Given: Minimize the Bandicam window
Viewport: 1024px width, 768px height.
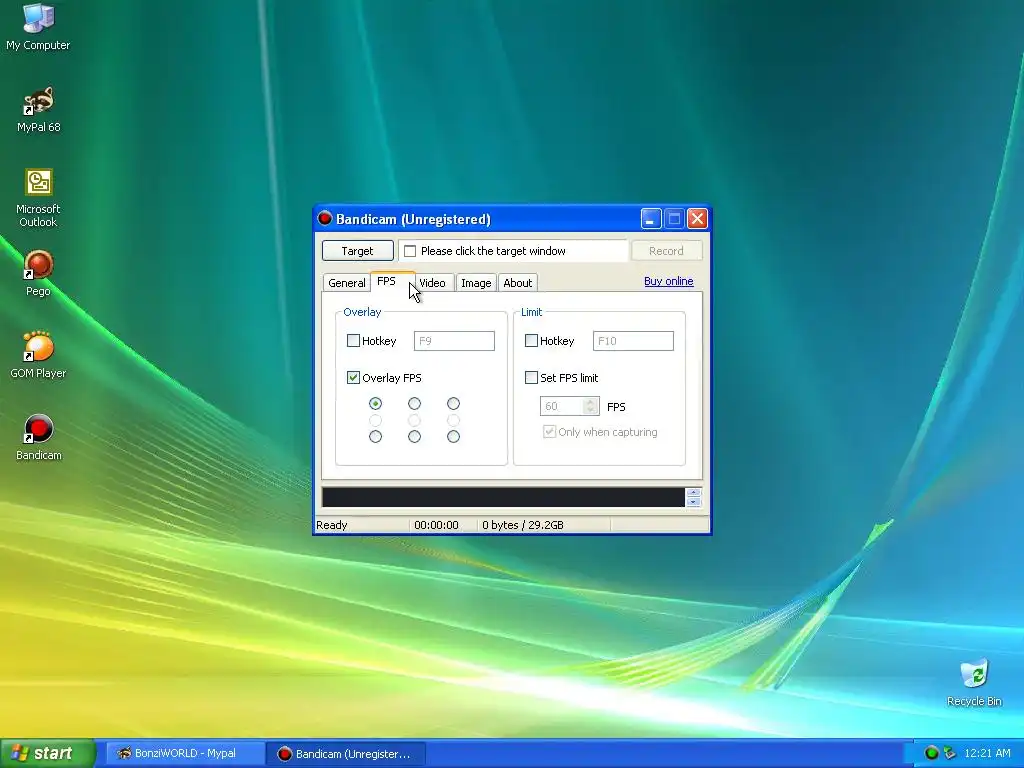Looking at the screenshot, I should 651,219.
